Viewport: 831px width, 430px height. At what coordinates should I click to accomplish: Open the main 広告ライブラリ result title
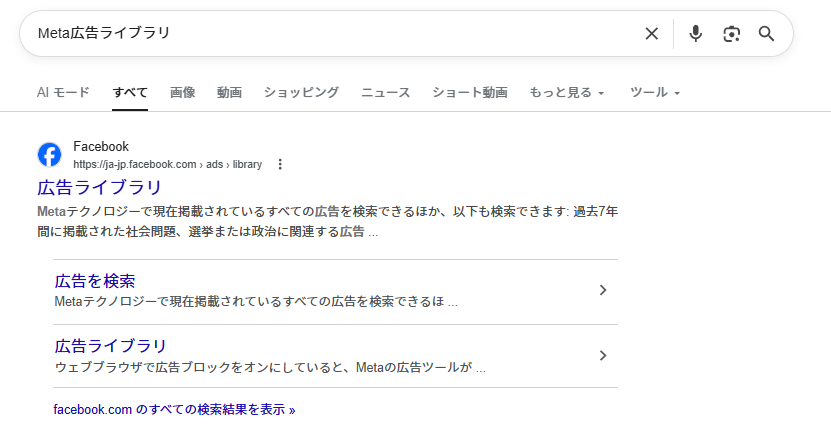pos(99,187)
